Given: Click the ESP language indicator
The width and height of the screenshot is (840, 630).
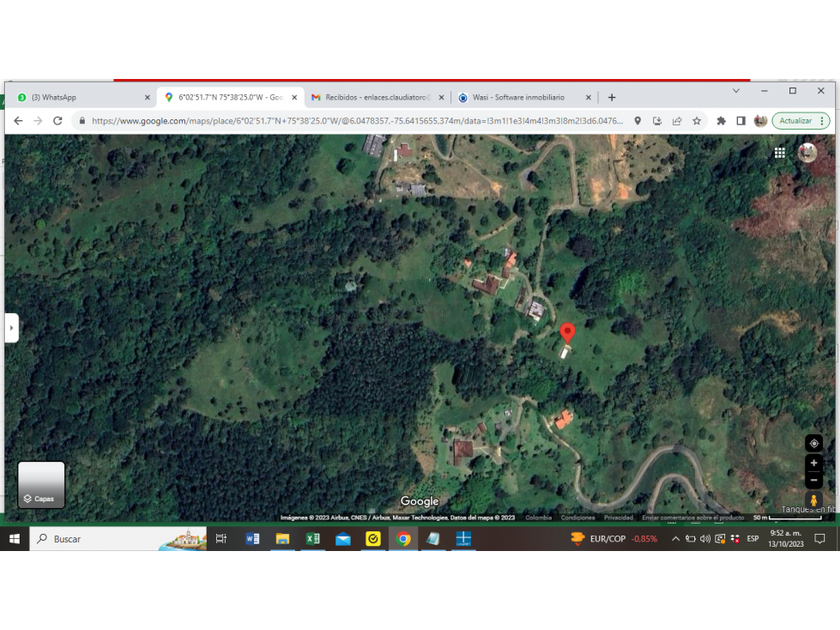Looking at the screenshot, I should [753, 539].
